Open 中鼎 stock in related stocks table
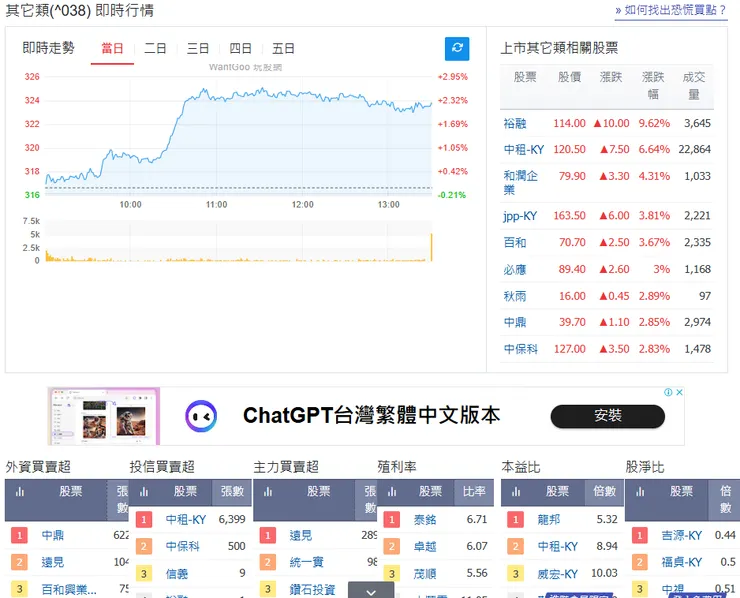740x598 pixels. pyautogui.click(x=515, y=322)
